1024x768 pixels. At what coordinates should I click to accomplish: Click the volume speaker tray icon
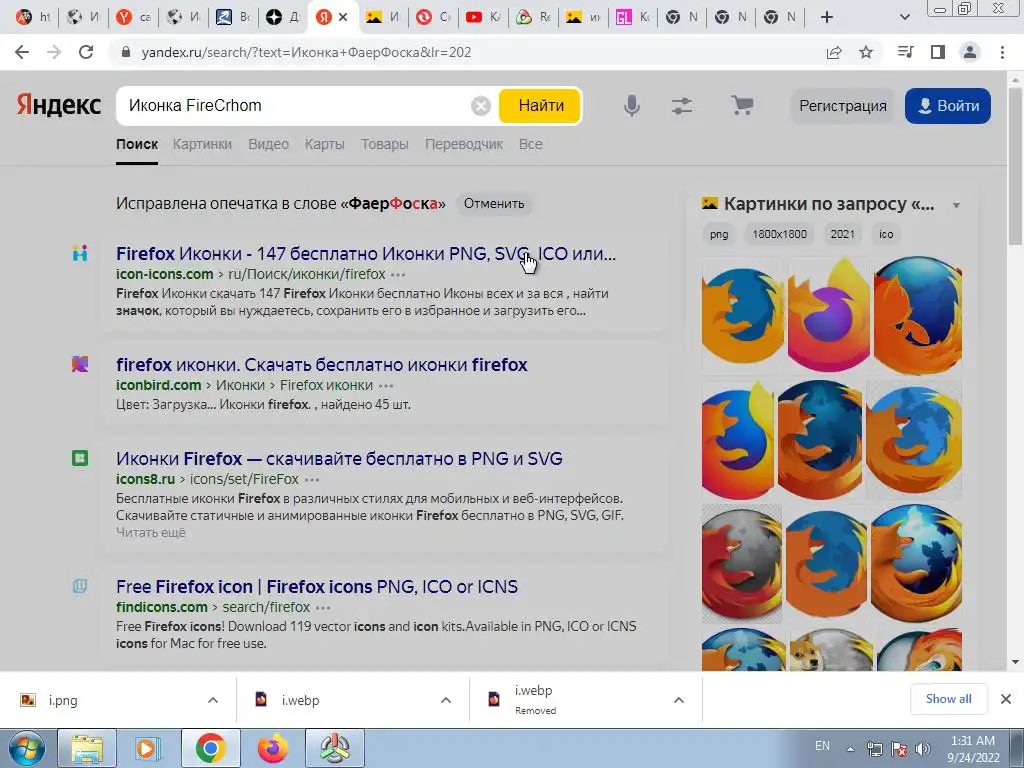pyautogui.click(x=922, y=748)
